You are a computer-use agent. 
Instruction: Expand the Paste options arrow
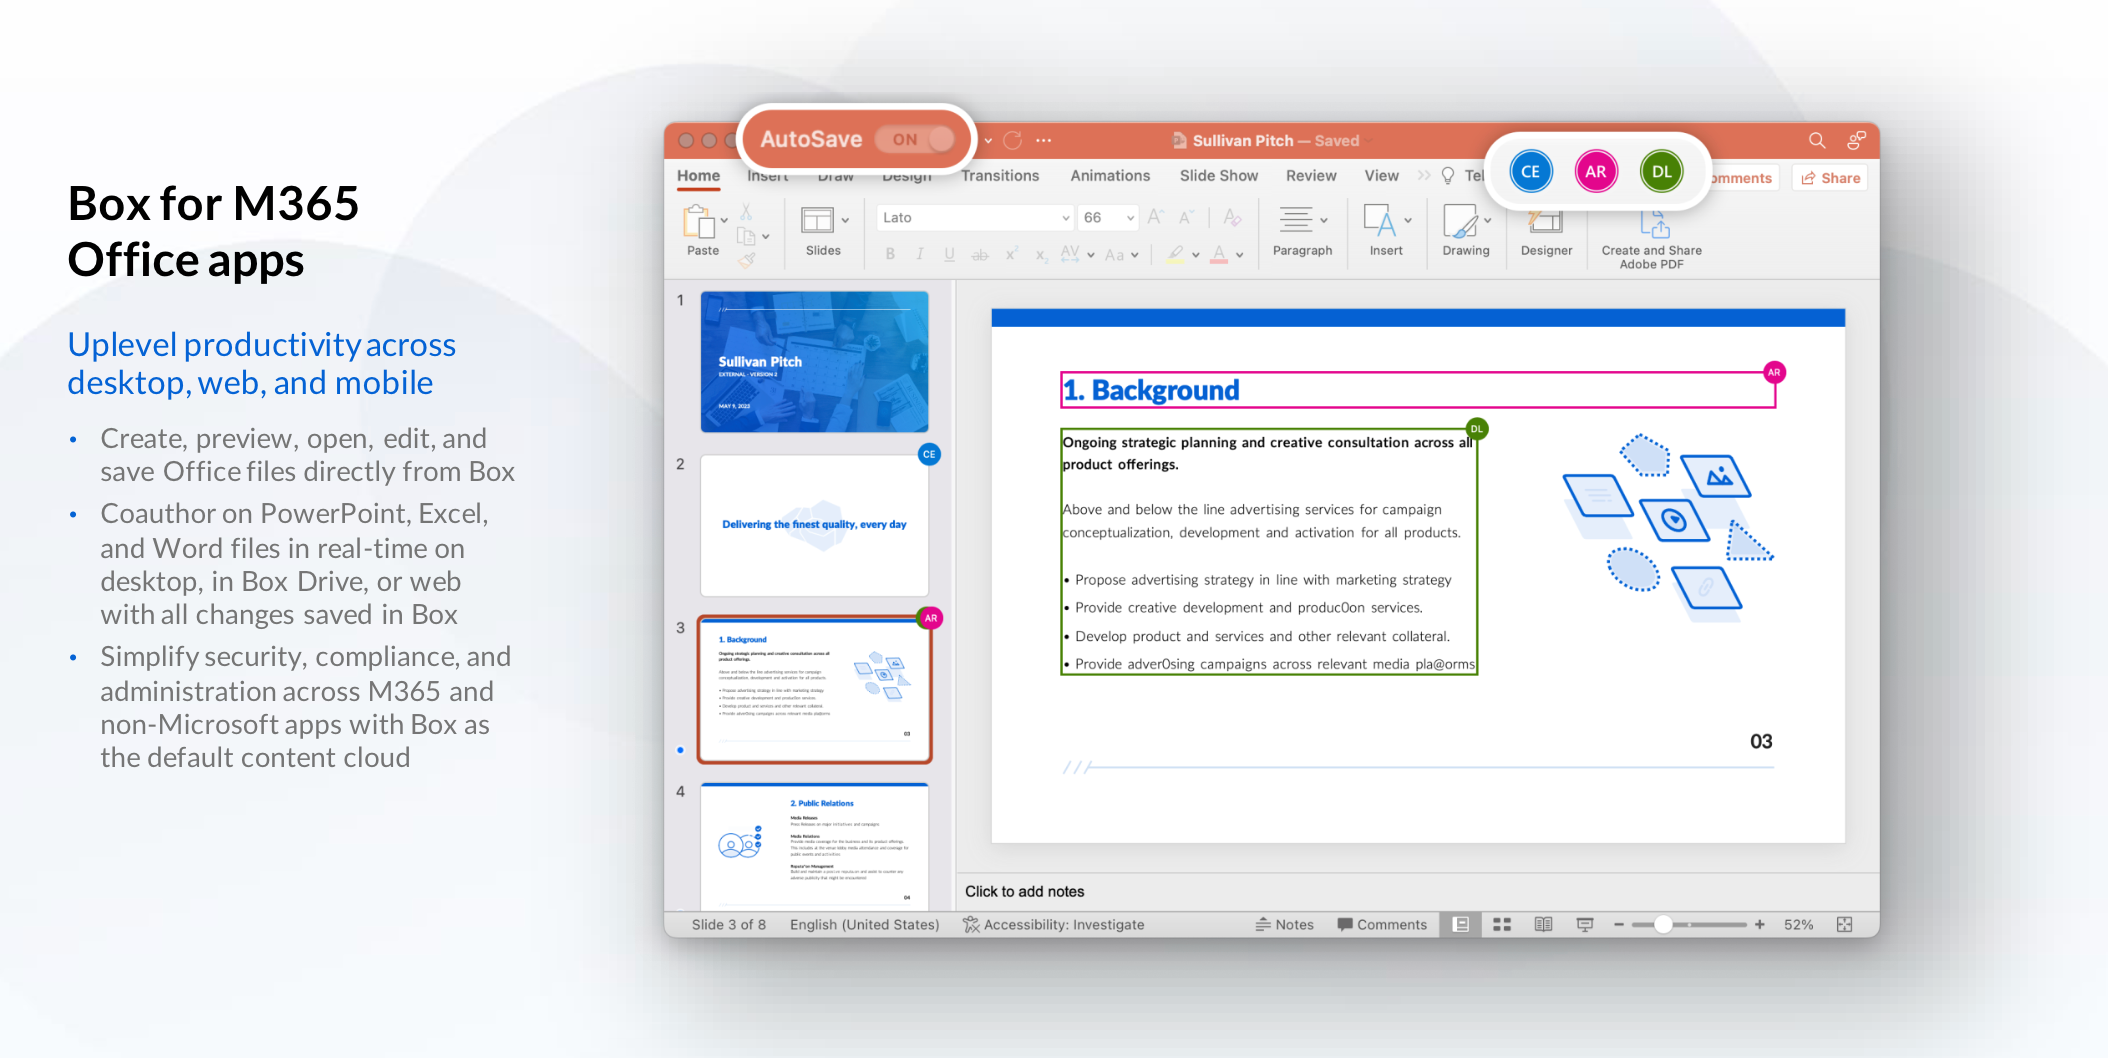724,221
